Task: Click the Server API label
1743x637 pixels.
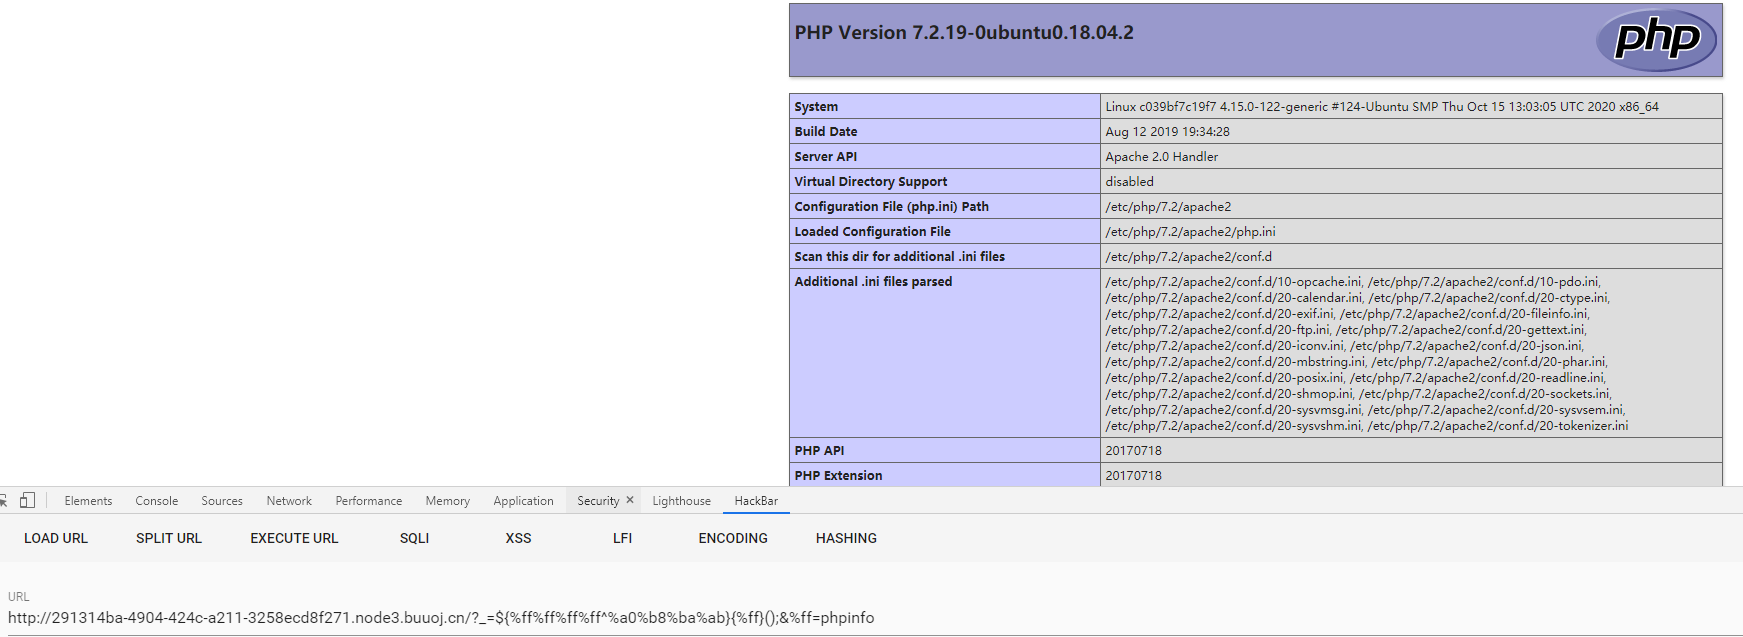Action: point(825,157)
